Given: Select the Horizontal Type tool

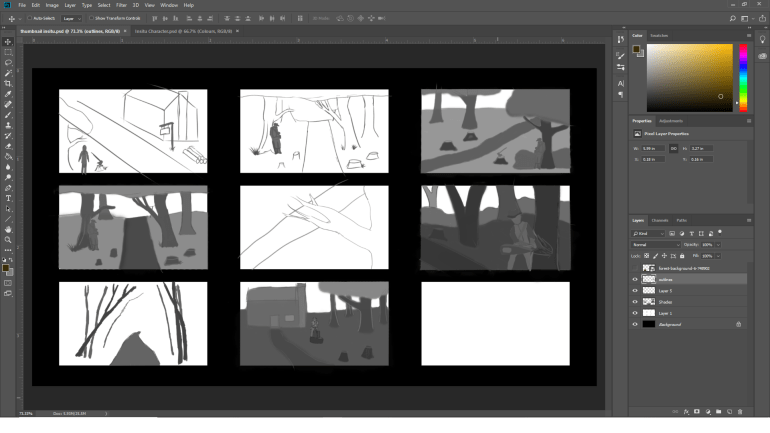Looking at the screenshot, I should [8, 198].
